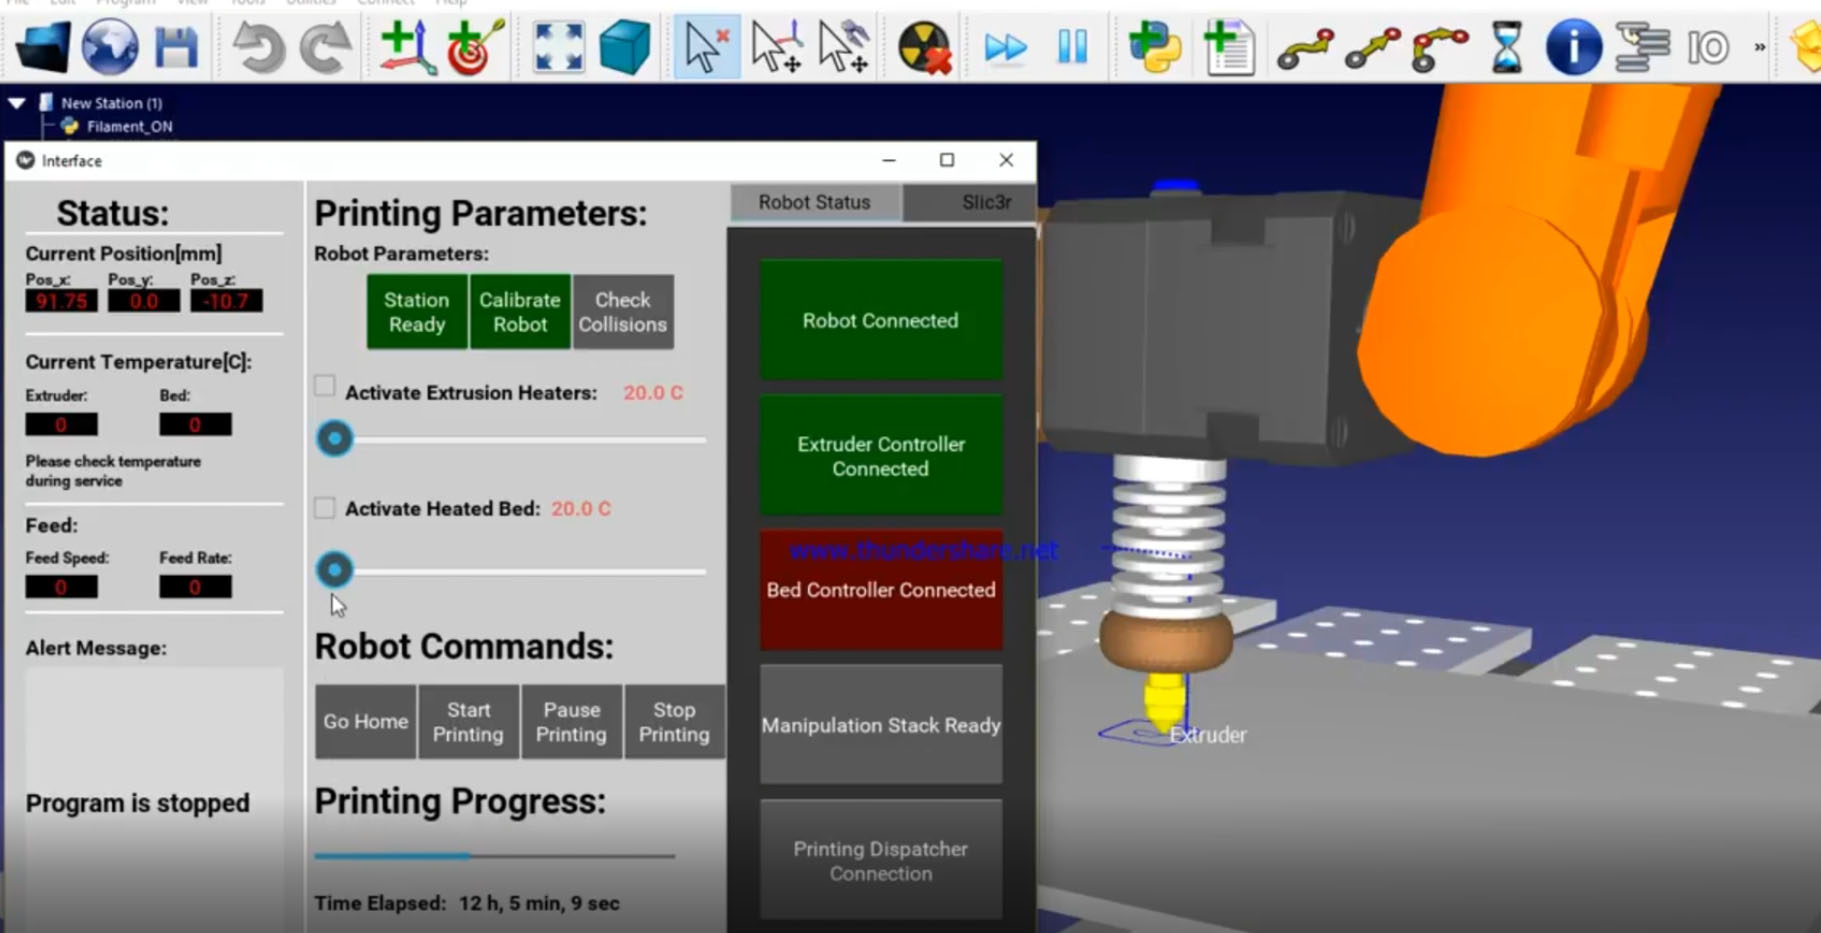Enable the Activate Extrusion Heaters checkbox

325,387
